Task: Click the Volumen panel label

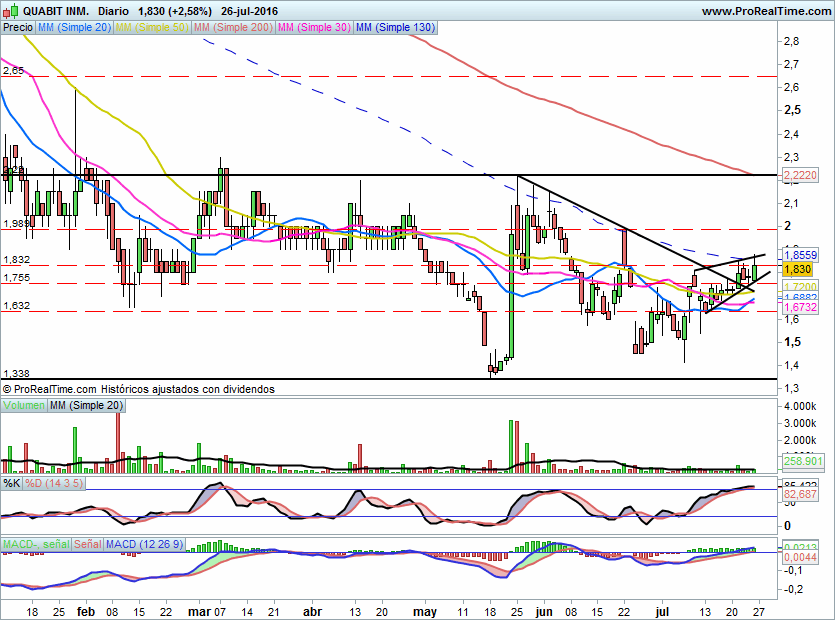Action: tap(23, 405)
